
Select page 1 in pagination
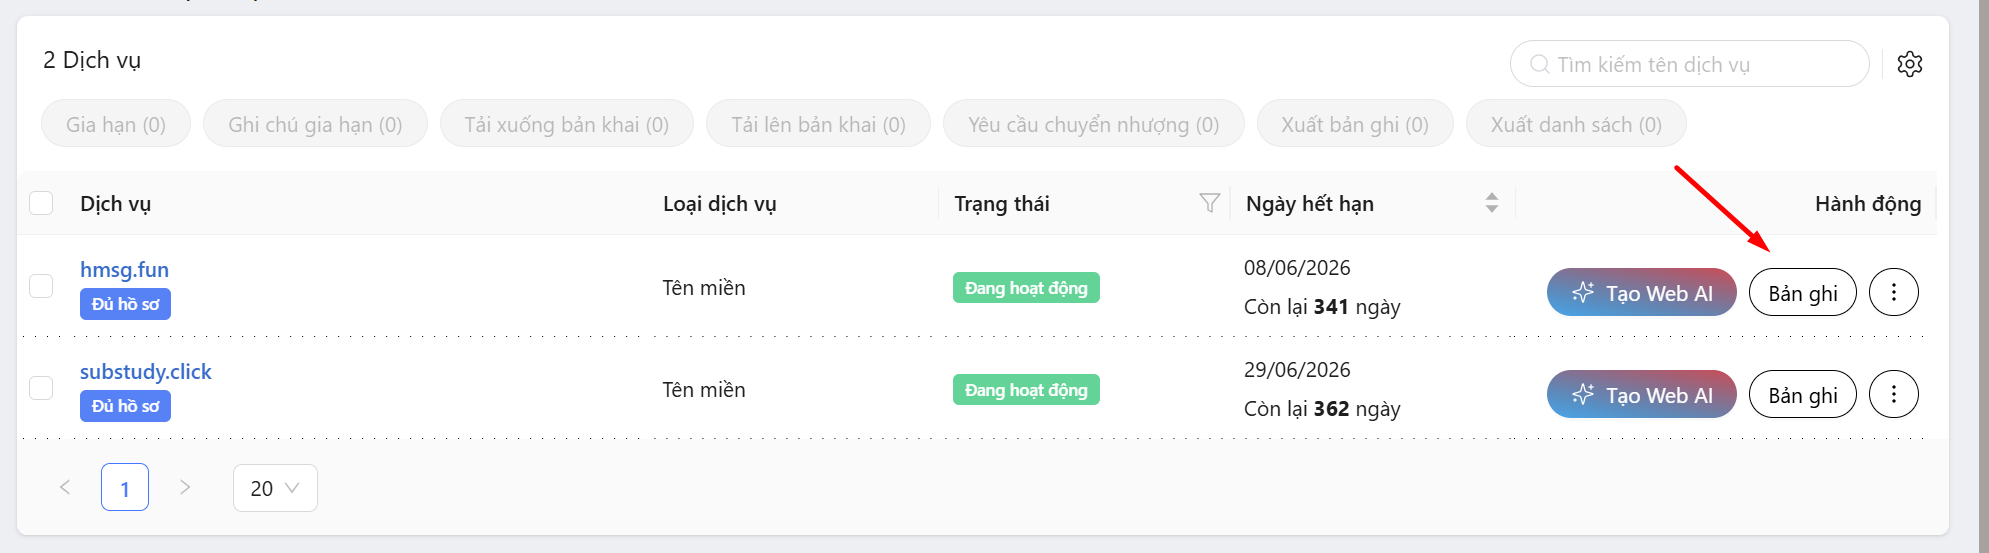(x=125, y=488)
